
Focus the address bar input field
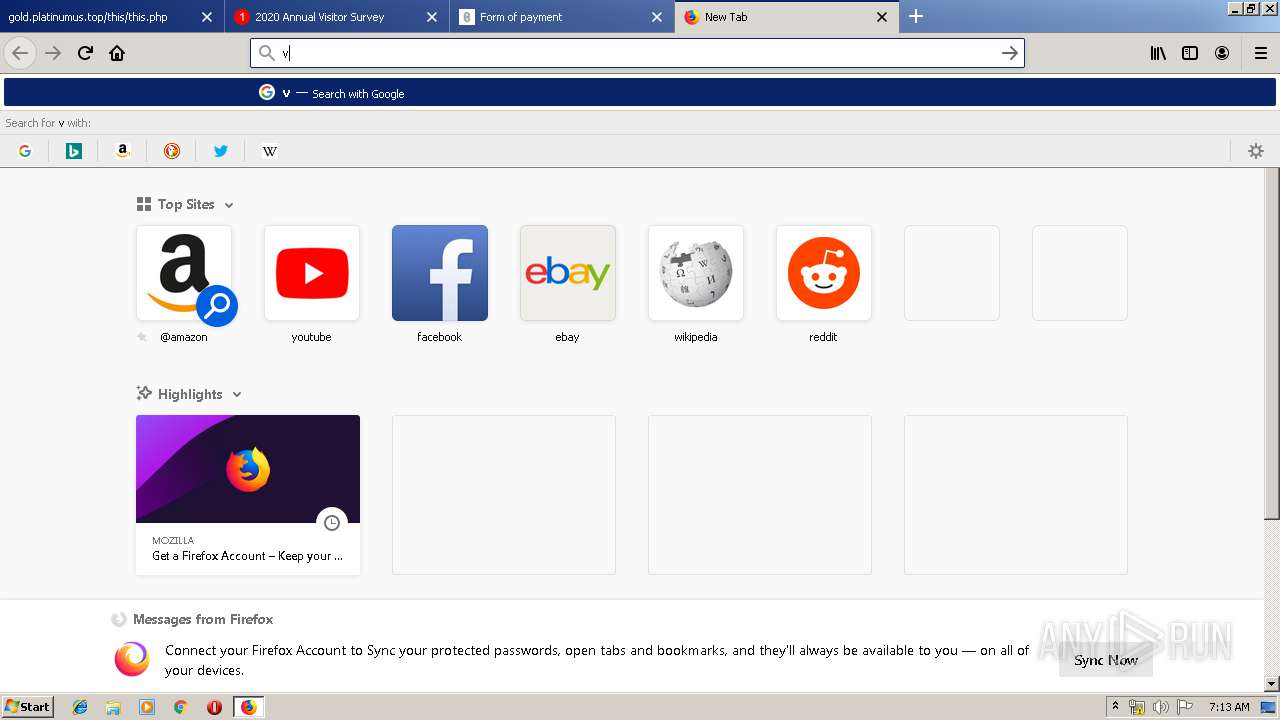click(638, 53)
